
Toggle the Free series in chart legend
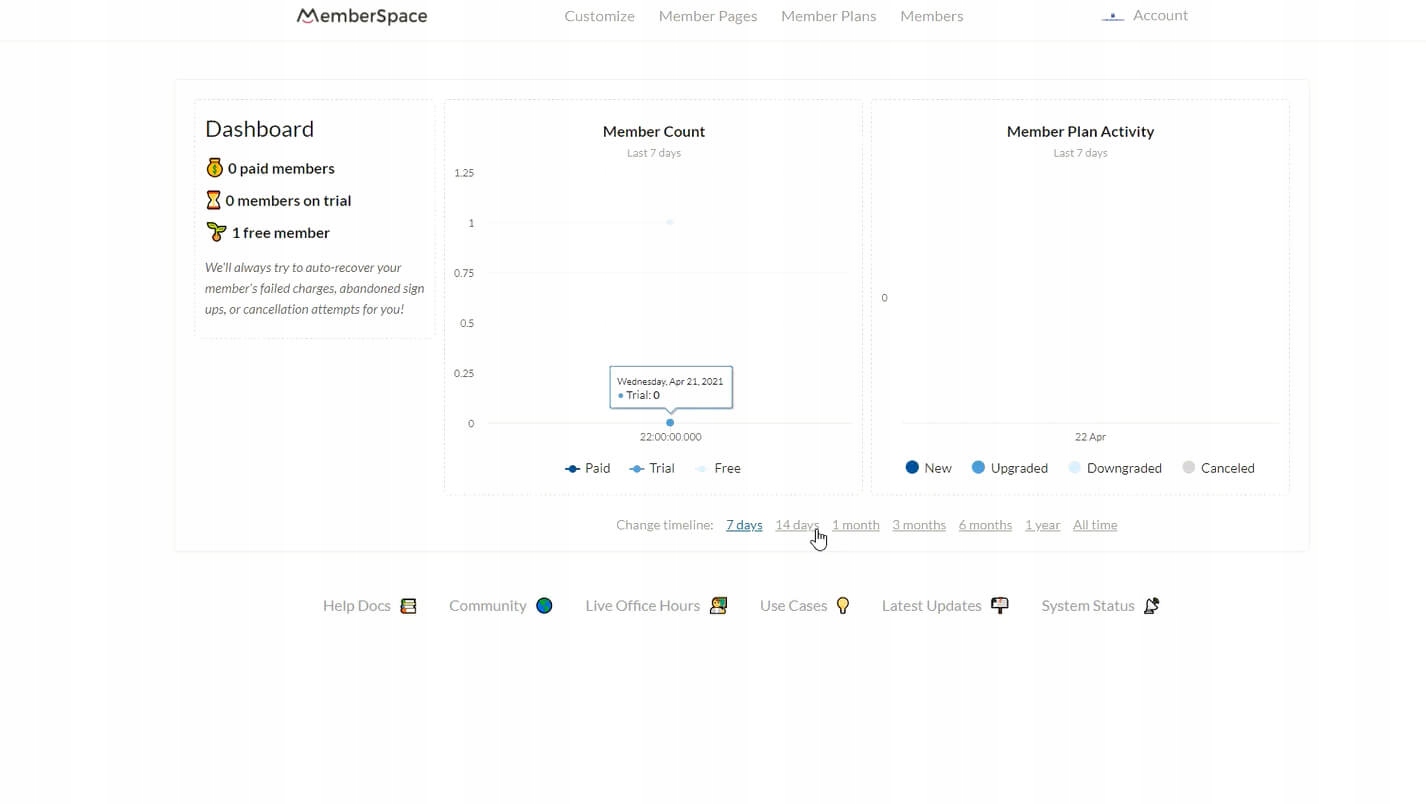[x=718, y=468]
